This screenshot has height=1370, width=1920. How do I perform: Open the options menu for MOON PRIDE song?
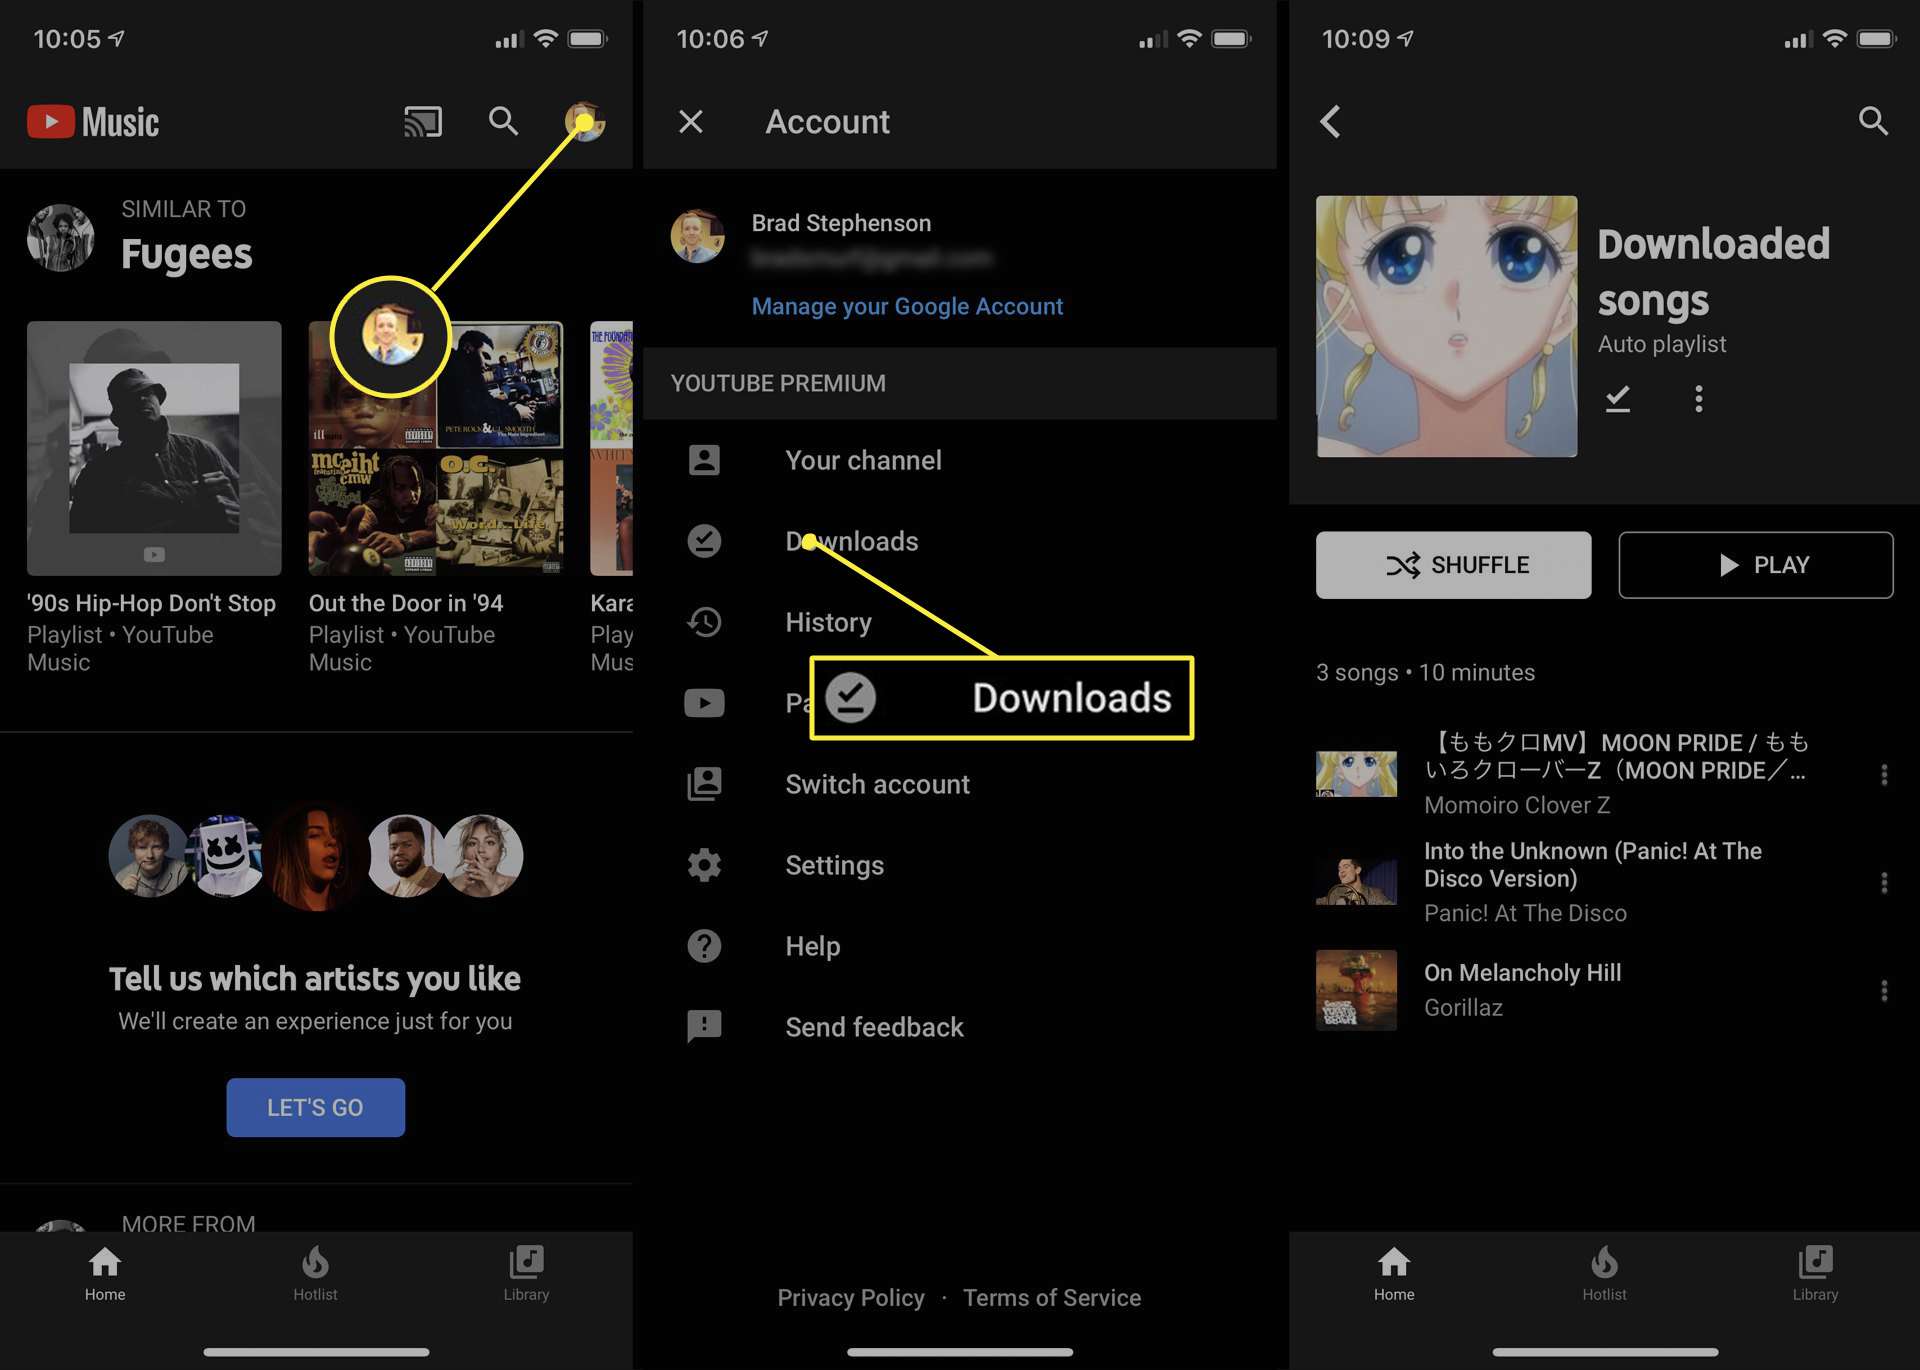point(1884,774)
